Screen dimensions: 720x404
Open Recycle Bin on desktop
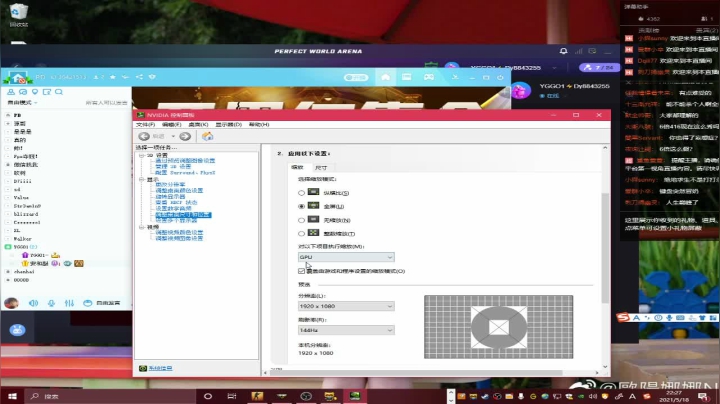tap(18, 15)
